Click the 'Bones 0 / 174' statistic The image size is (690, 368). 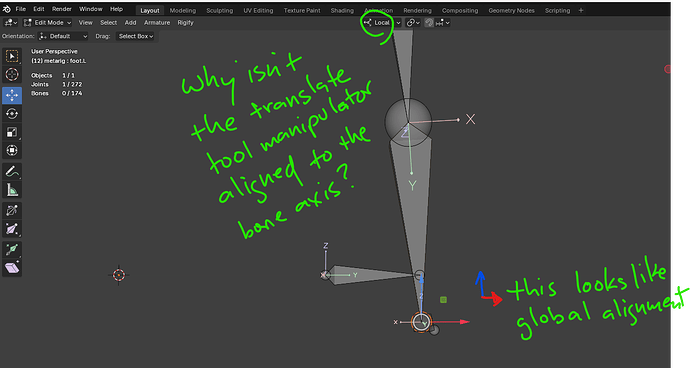tap(56, 93)
